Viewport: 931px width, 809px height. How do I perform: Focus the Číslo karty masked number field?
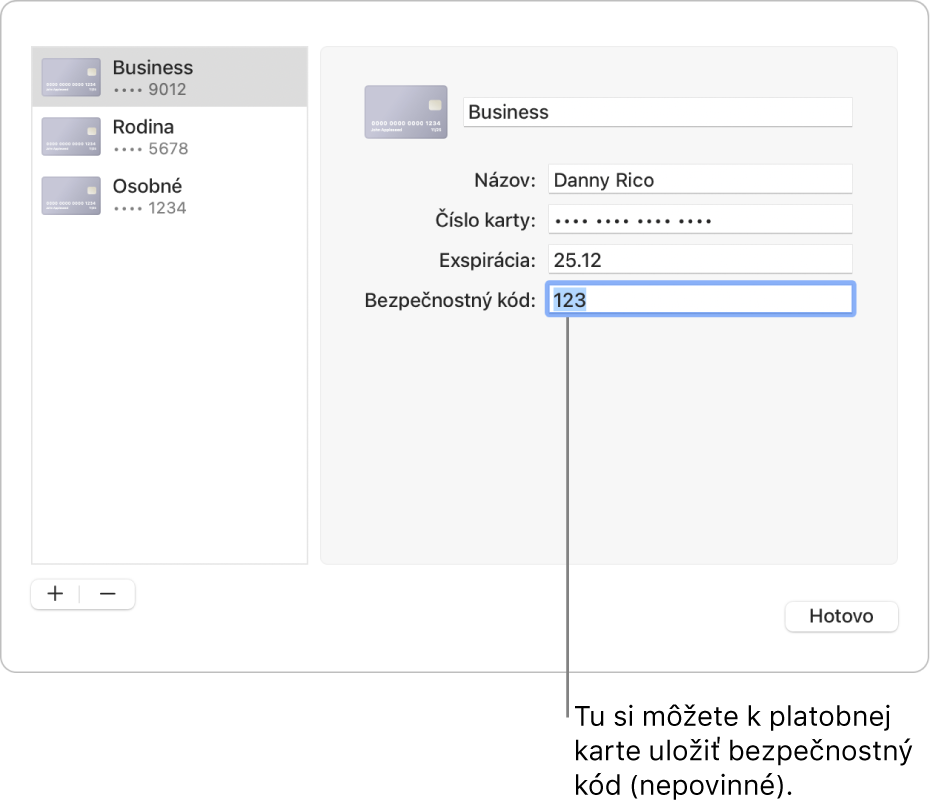(699, 220)
